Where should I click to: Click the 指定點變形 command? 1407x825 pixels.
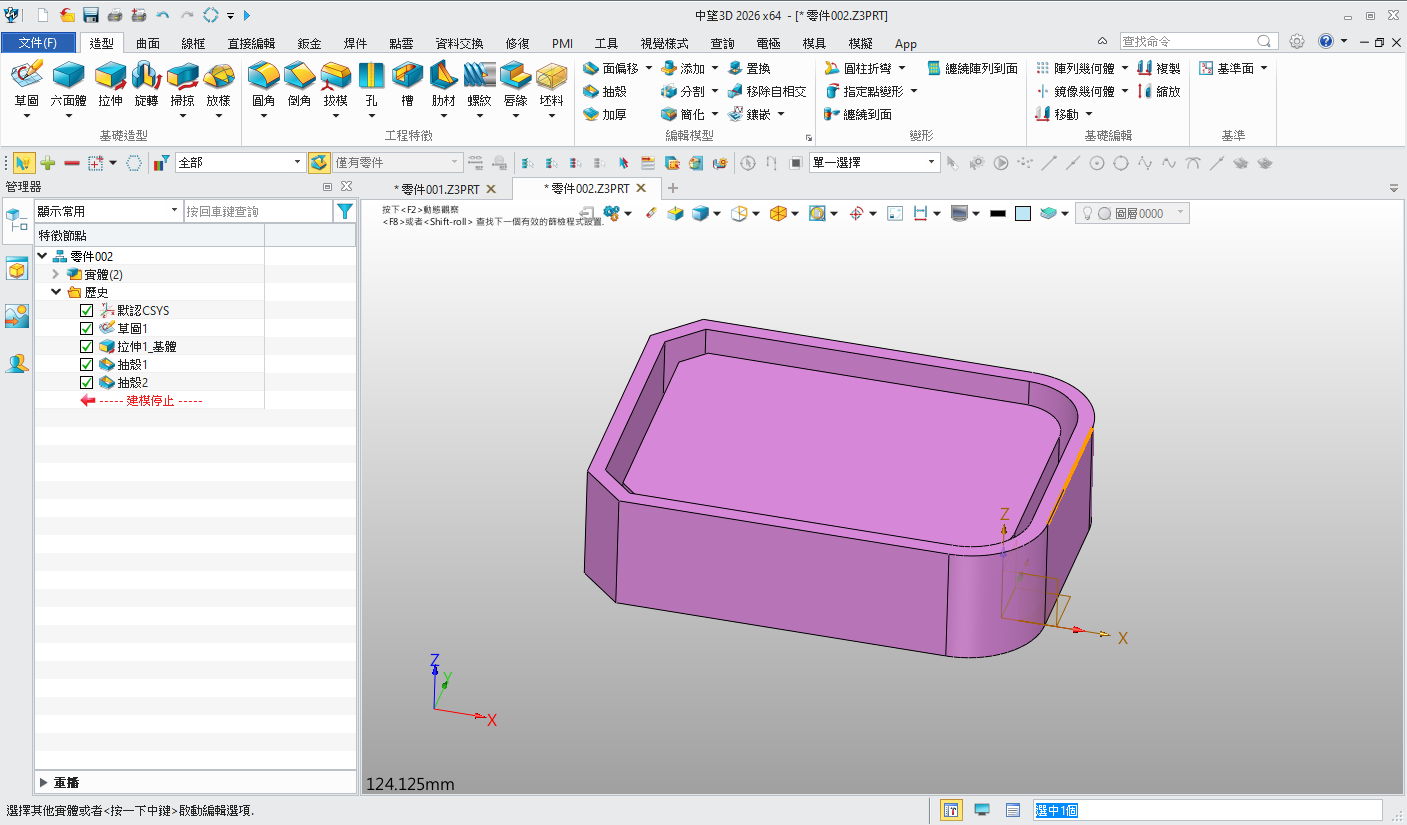click(863, 91)
